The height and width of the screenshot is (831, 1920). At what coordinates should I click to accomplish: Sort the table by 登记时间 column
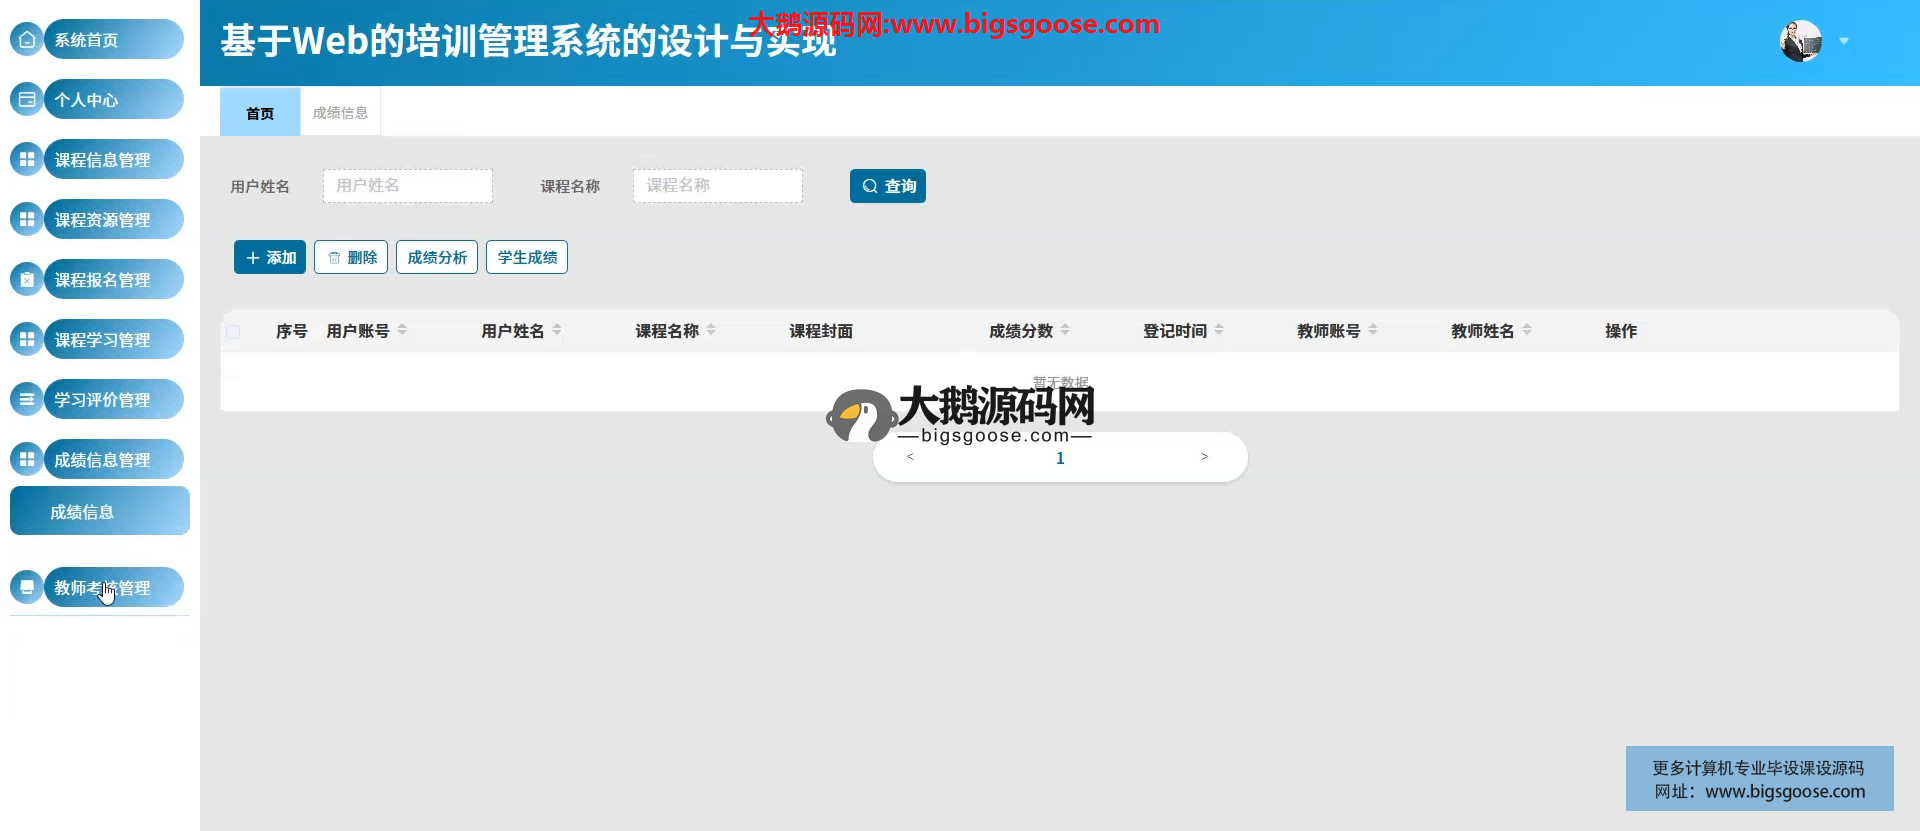(x=1219, y=330)
